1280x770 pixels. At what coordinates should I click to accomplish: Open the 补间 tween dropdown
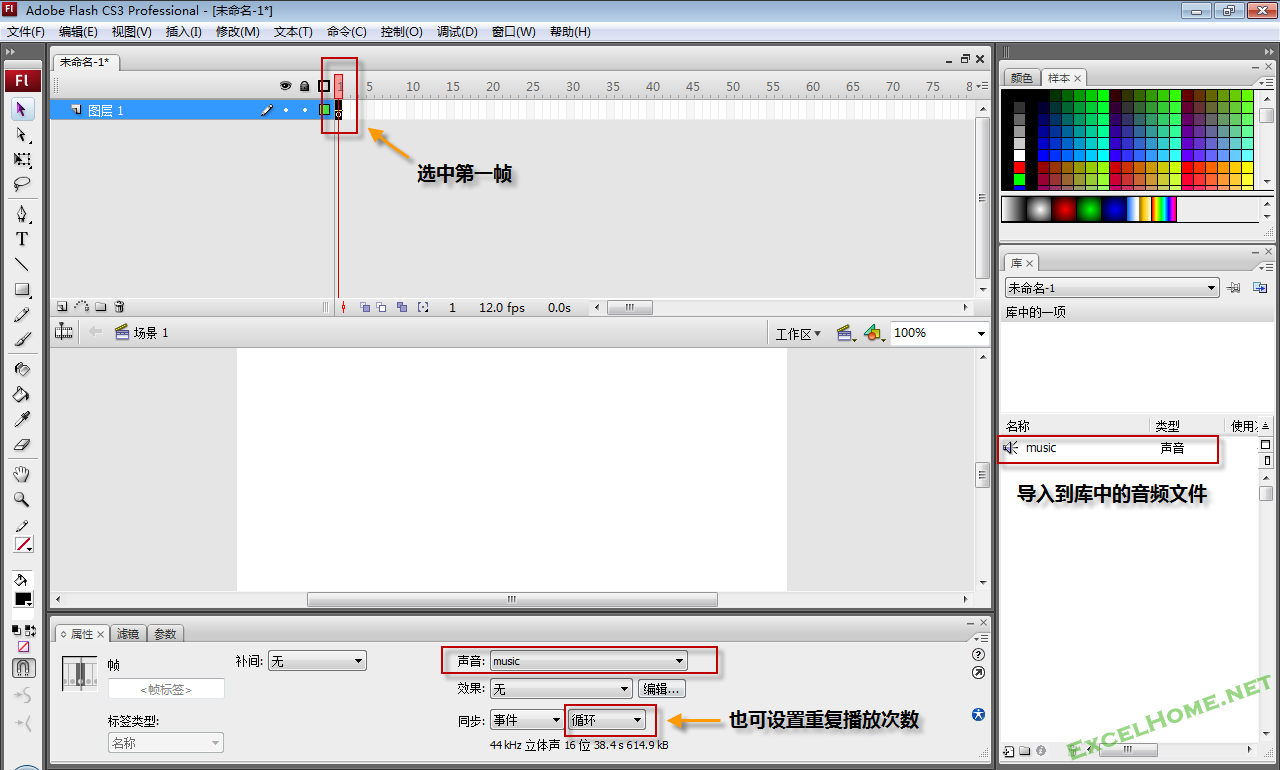pos(317,661)
